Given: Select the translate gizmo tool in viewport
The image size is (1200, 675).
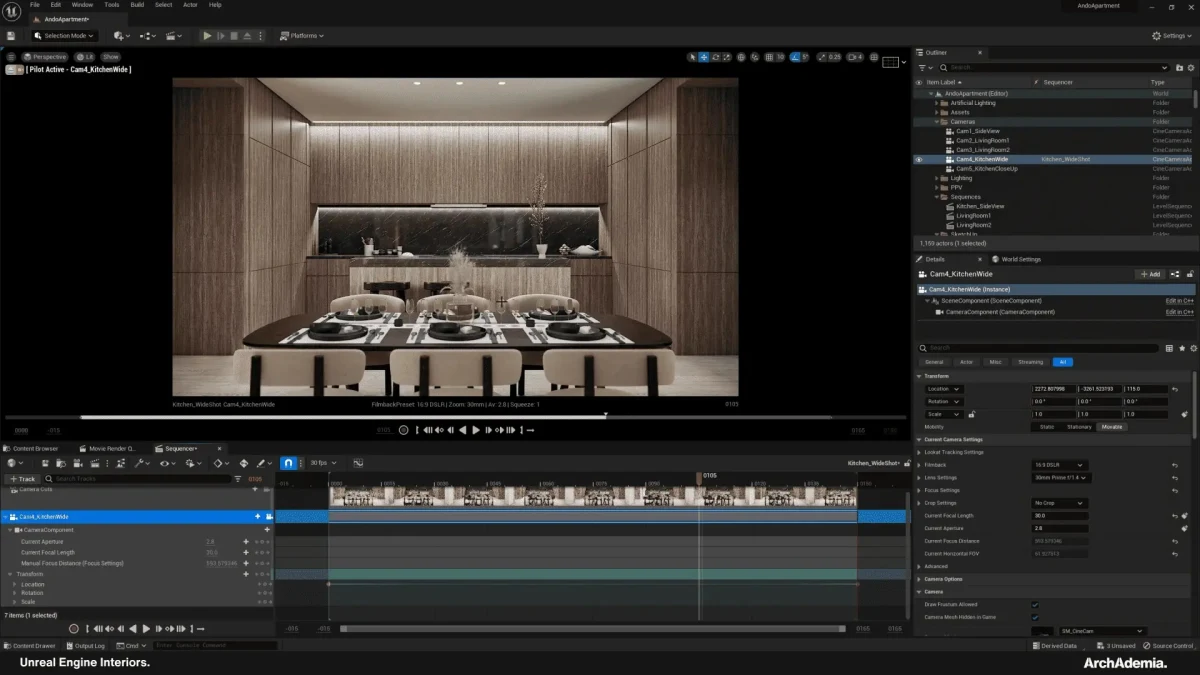Looking at the screenshot, I should 704,58.
